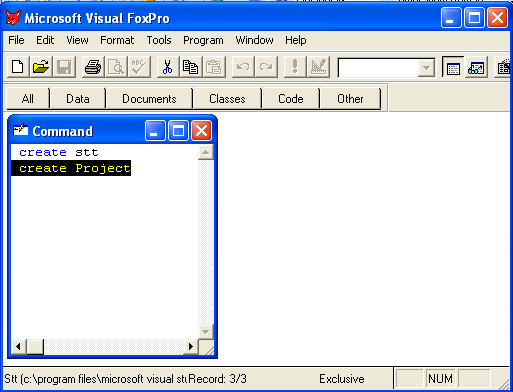
Task: Click the Undo arrow icon
Action: 243,67
